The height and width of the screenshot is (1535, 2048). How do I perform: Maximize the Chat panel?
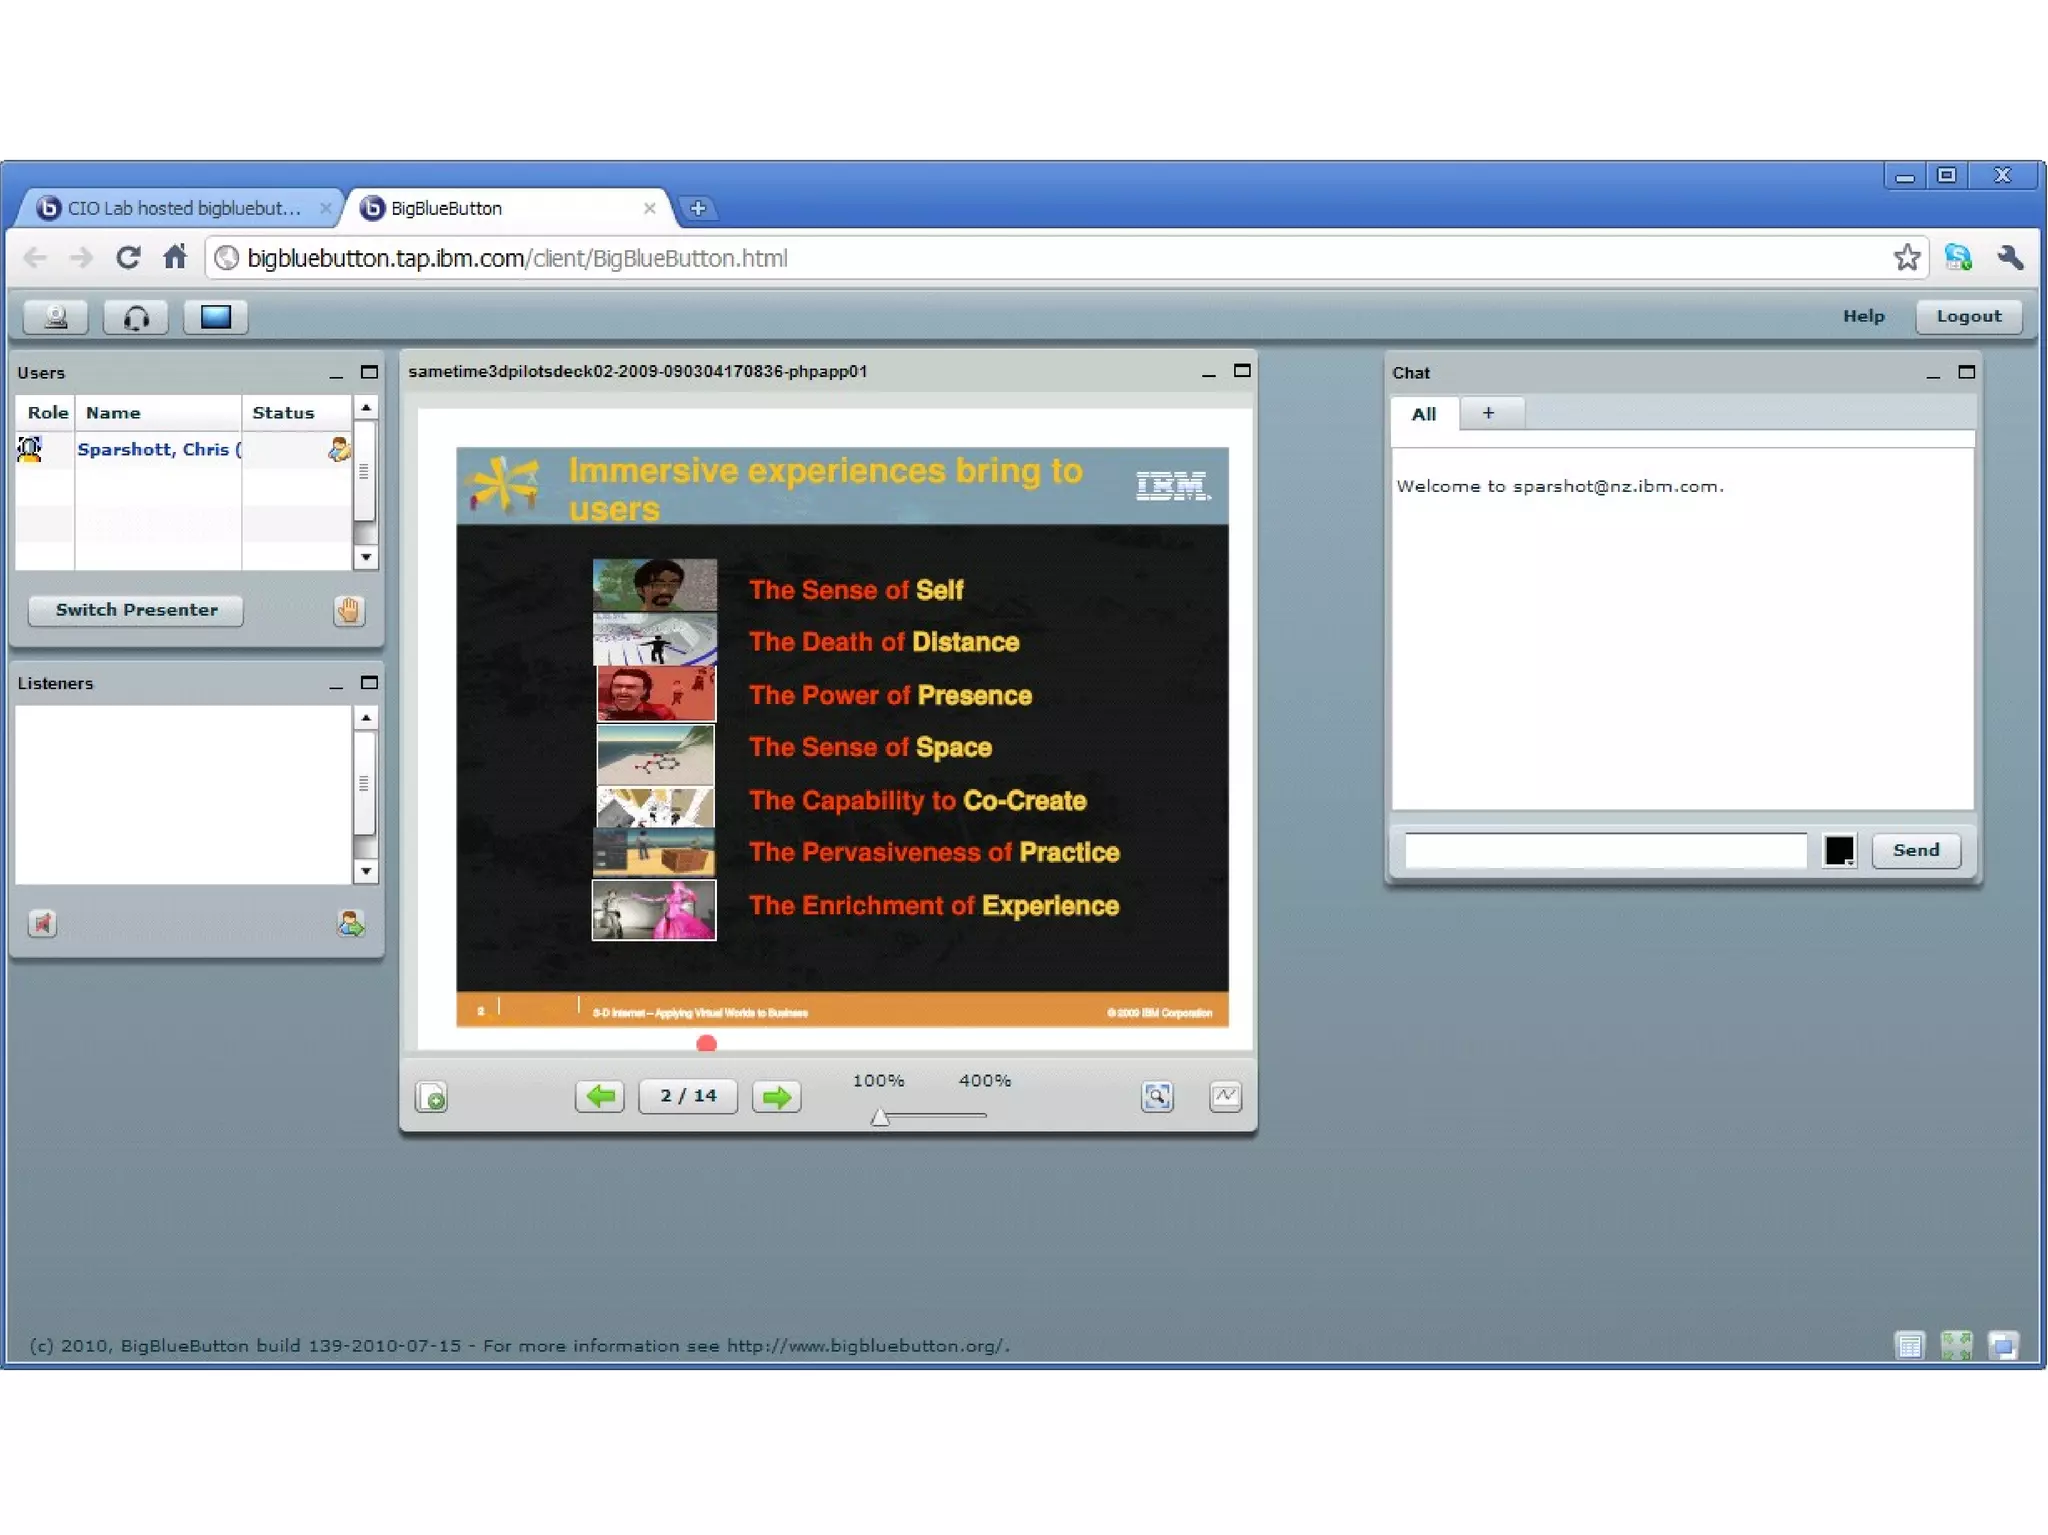click(1966, 372)
